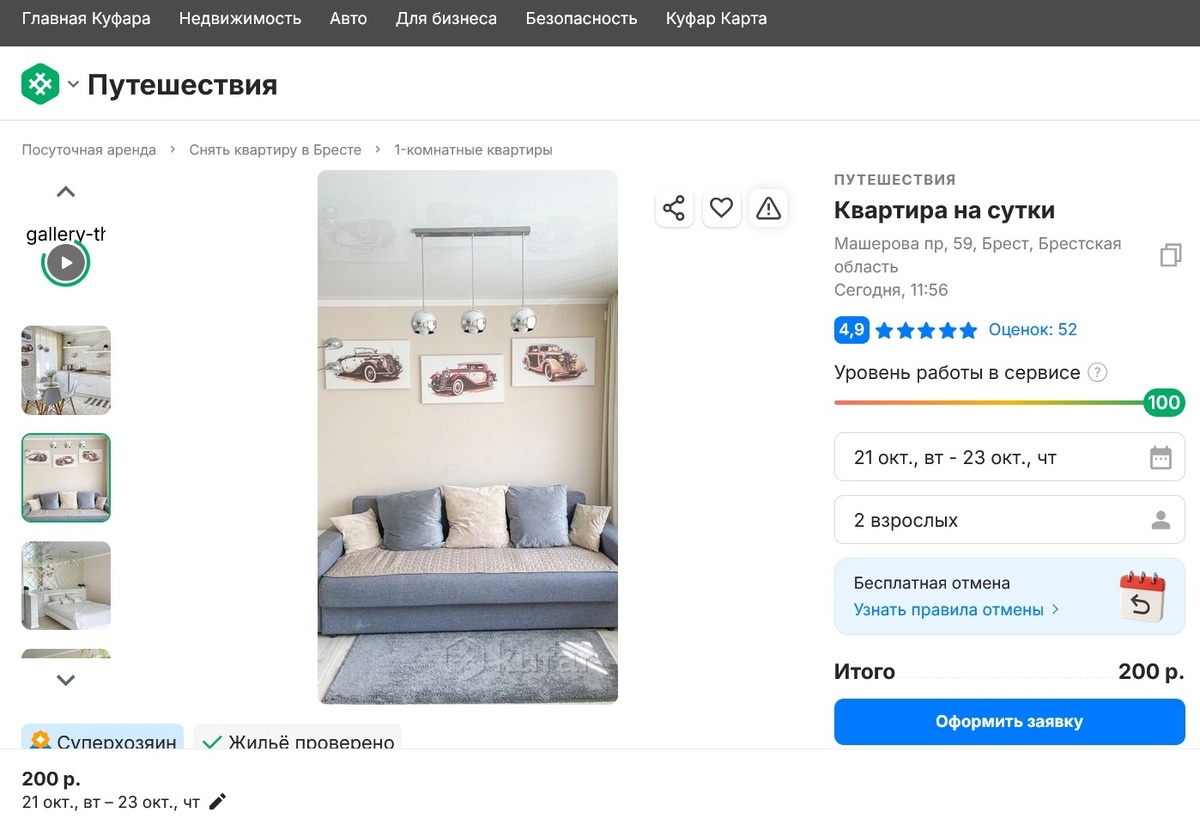This screenshot has width=1200, height=825.
Task: Edit dates with pencil icon in bottom bar
Action: 218,801
